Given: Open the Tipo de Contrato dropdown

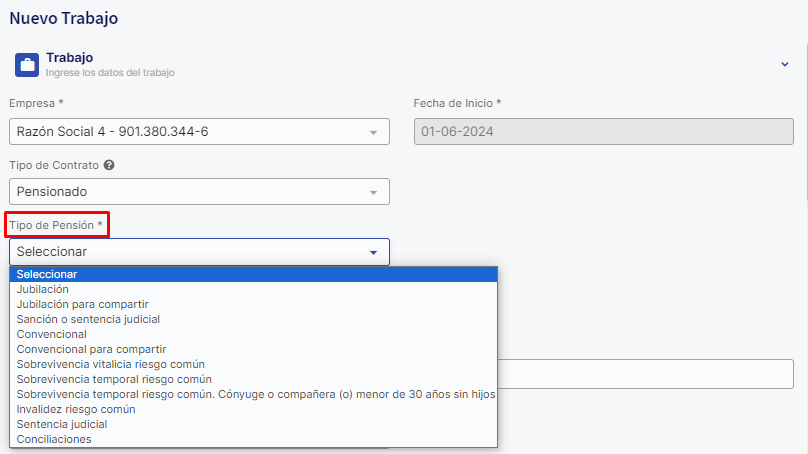Looking at the screenshot, I should (199, 191).
